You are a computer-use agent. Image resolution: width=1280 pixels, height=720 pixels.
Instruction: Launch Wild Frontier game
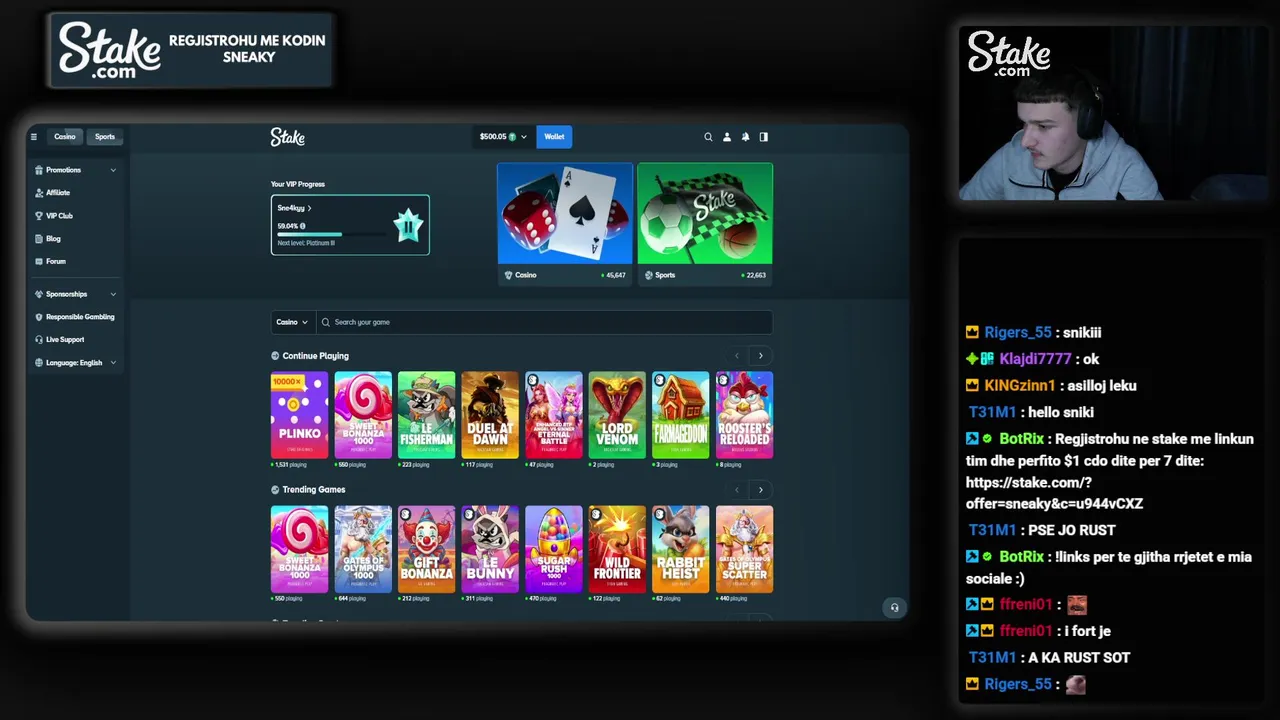point(617,549)
